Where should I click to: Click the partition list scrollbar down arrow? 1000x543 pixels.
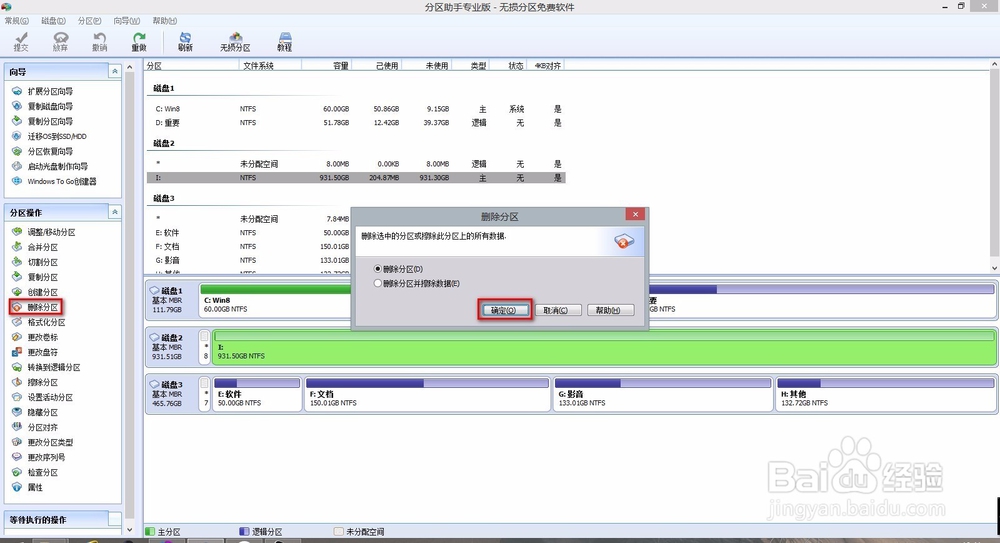click(x=994, y=269)
